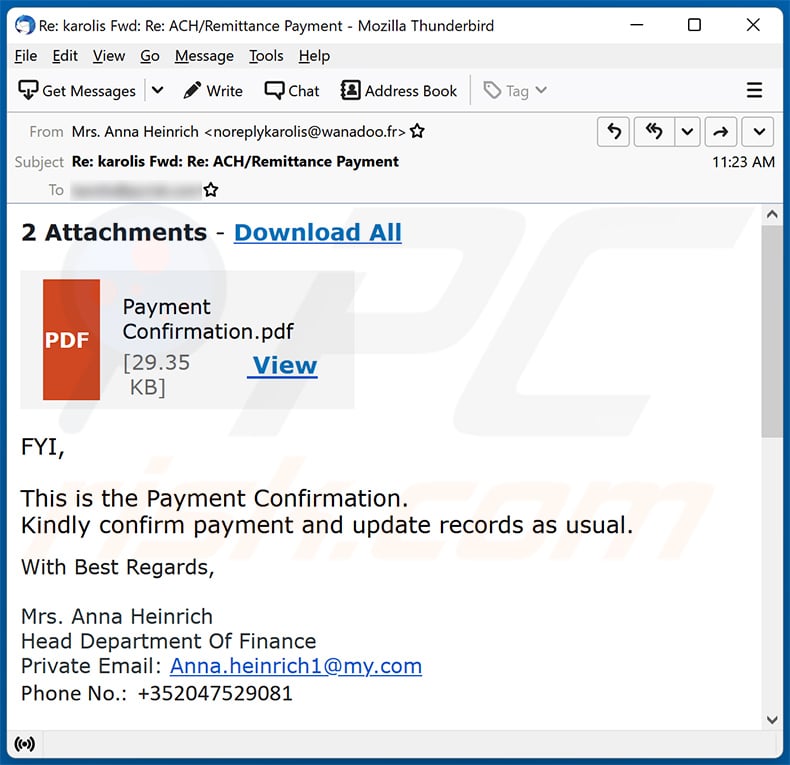The width and height of the screenshot is (790, 765).
Task: Click the vertical scrollbar thumb
Action: click(771, 332)
